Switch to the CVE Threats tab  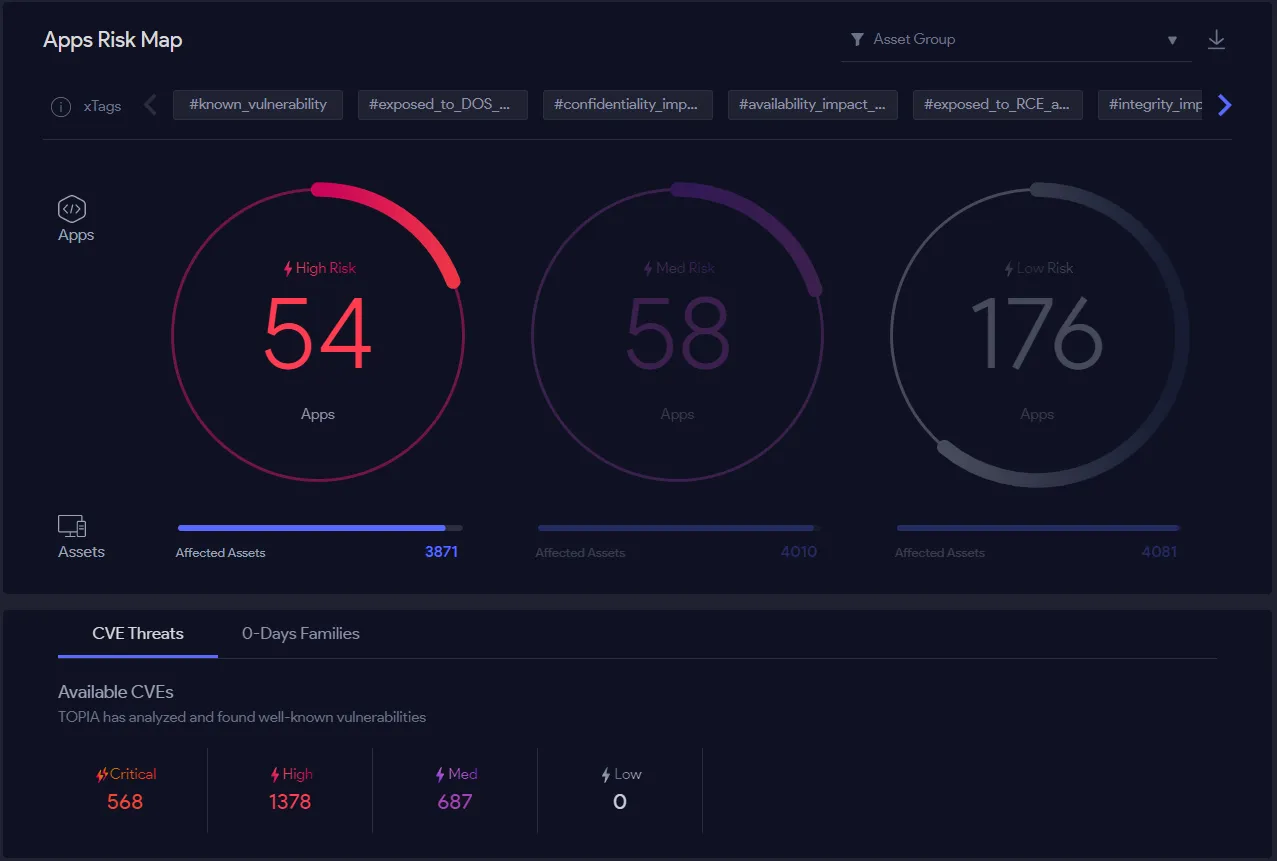point(138,633)
